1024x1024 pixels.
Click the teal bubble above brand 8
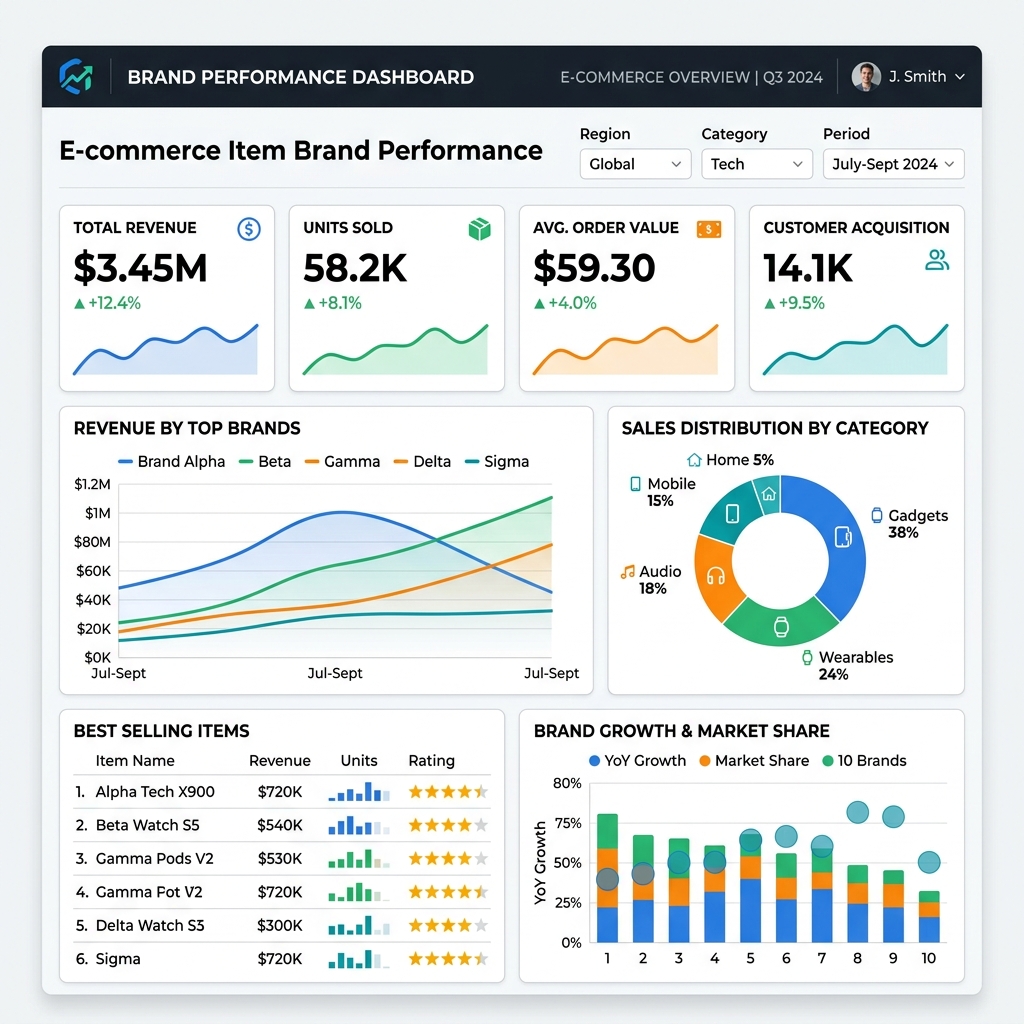(857, 812)
